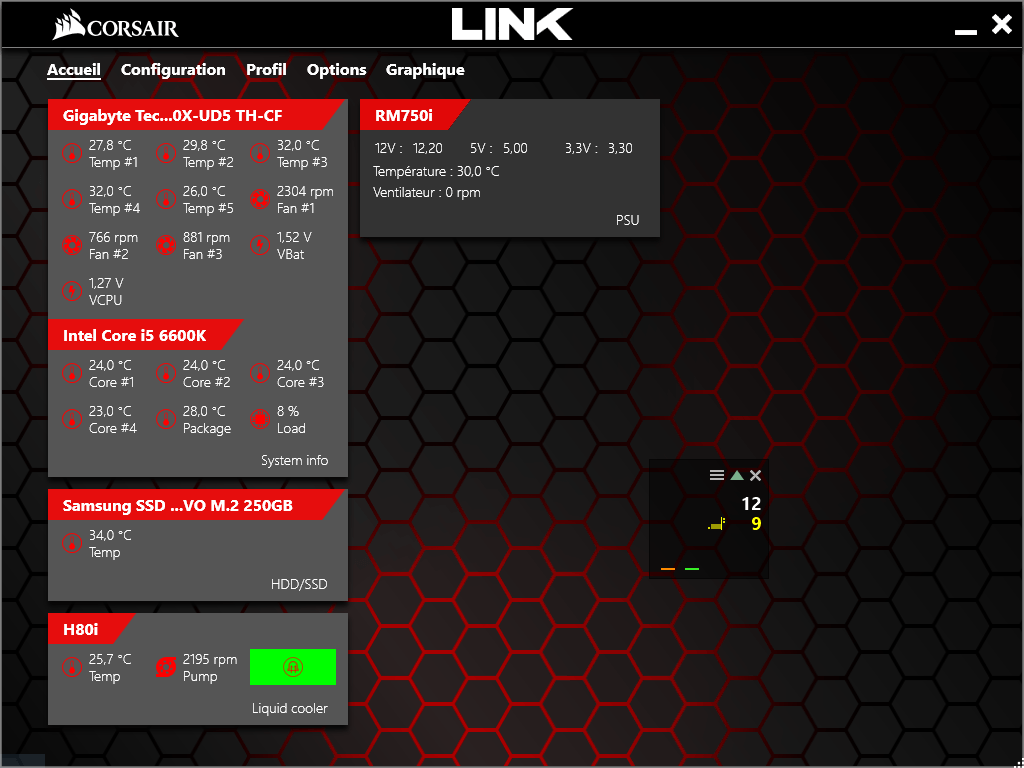Click the VBat voltage icon
Screen dimensions: 1024x768
[x=260, y=246]
